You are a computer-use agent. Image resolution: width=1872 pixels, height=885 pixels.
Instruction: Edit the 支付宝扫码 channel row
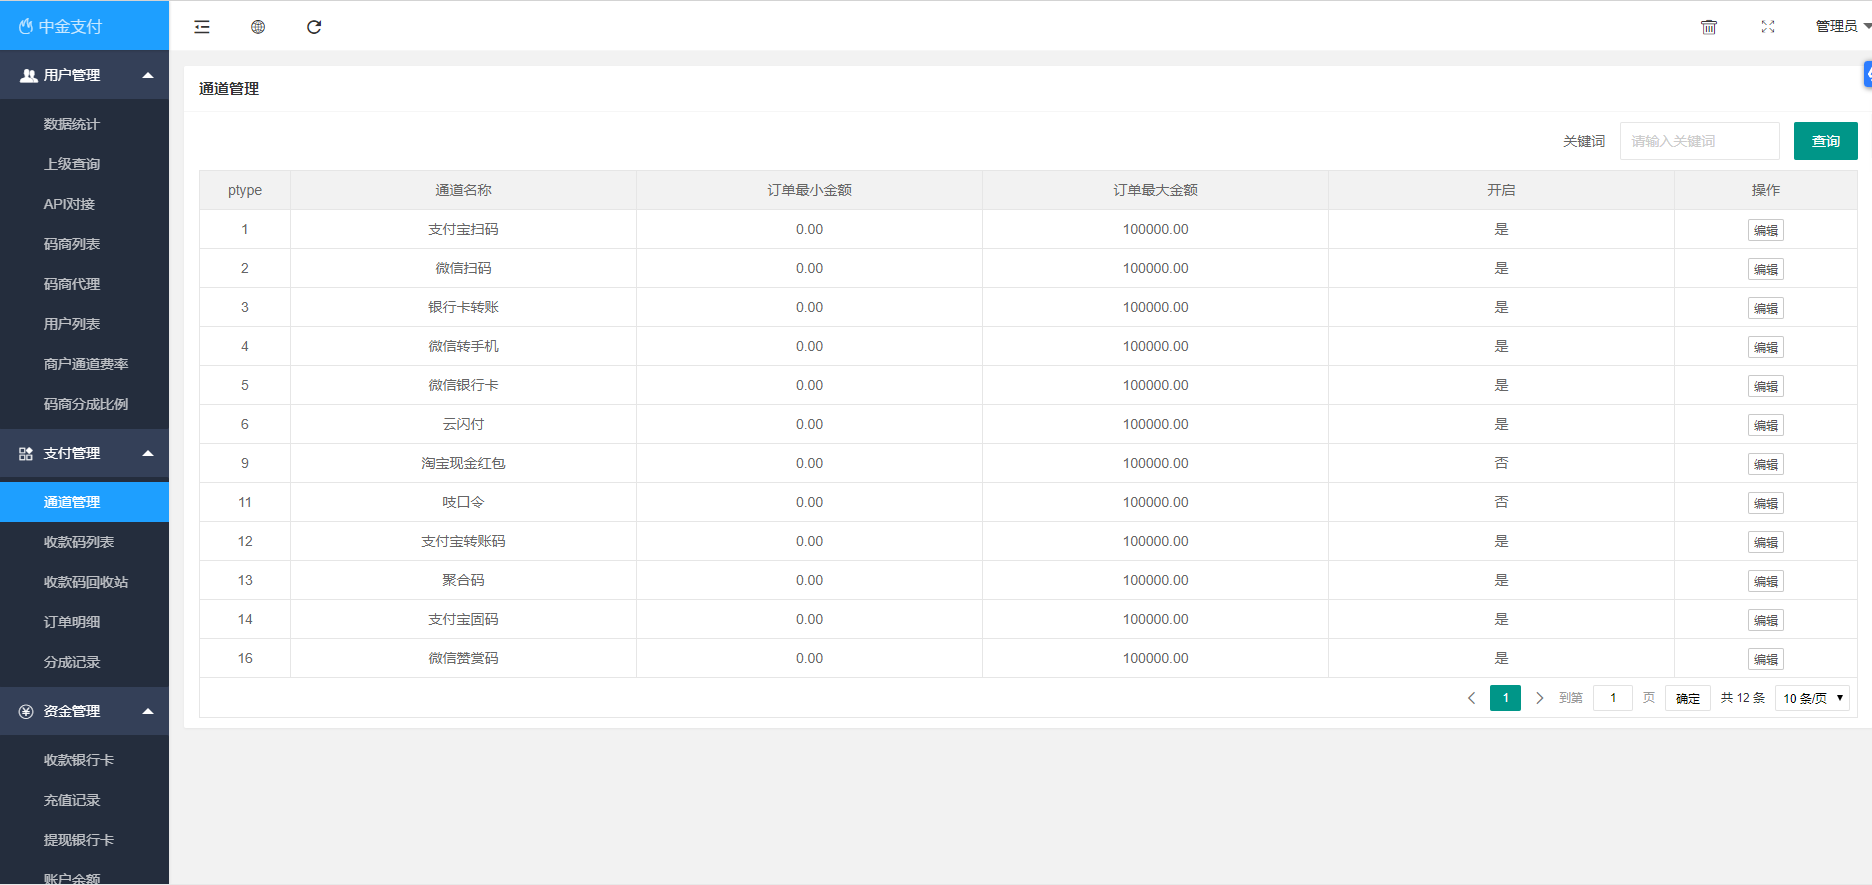1765,230
